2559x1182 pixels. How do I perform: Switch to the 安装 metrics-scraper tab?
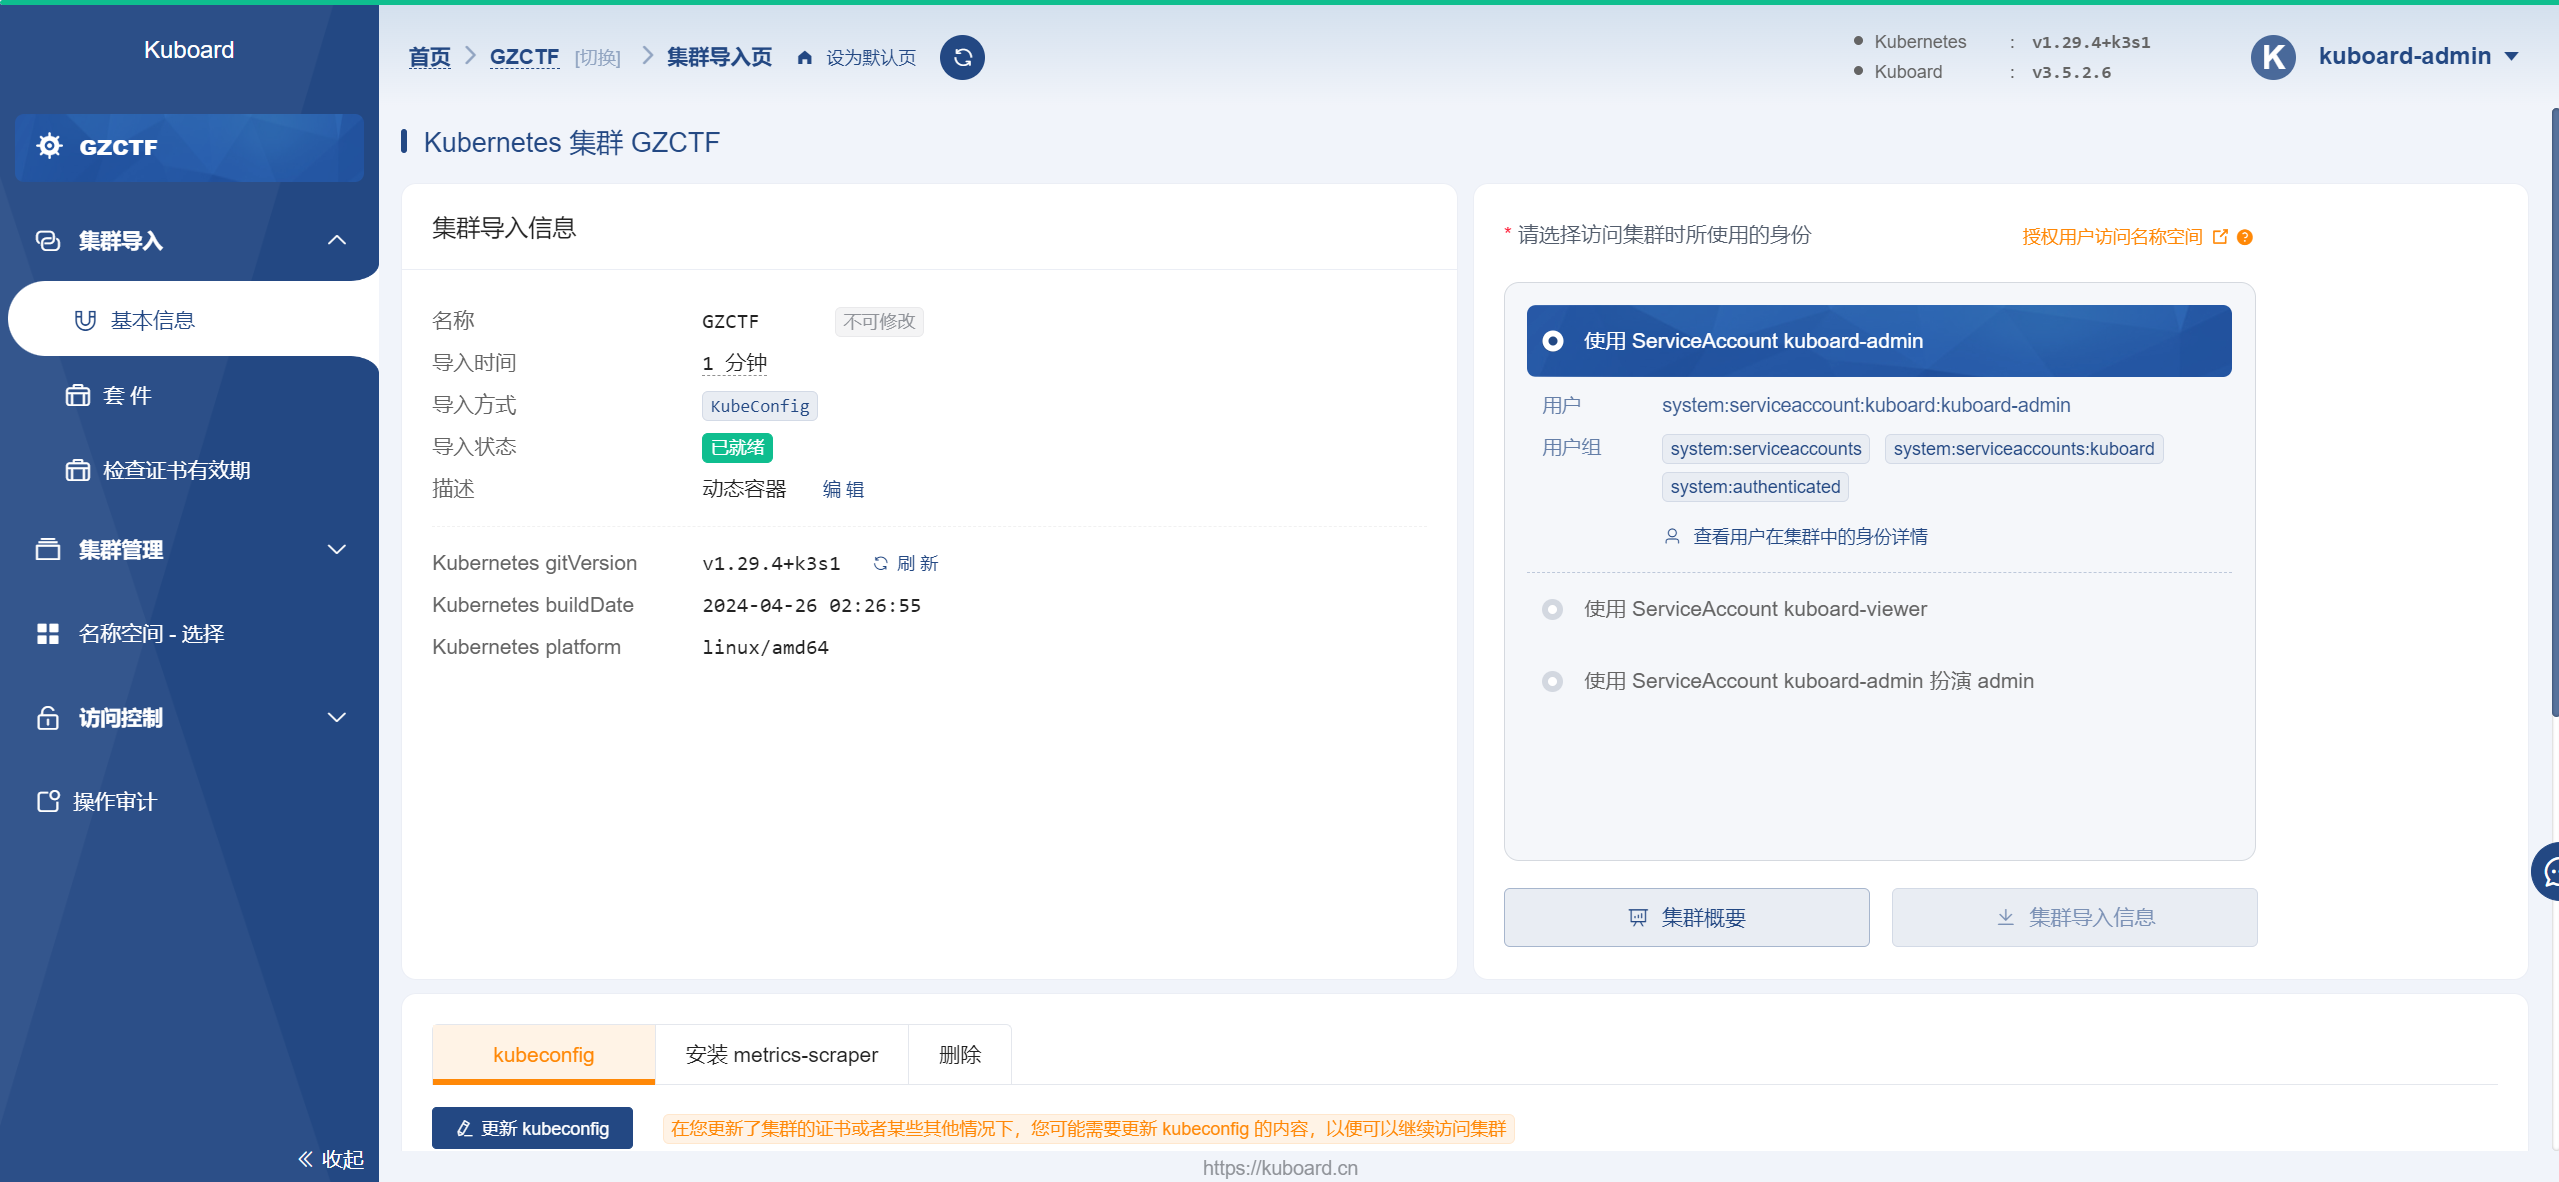[x=781, y=1055]
